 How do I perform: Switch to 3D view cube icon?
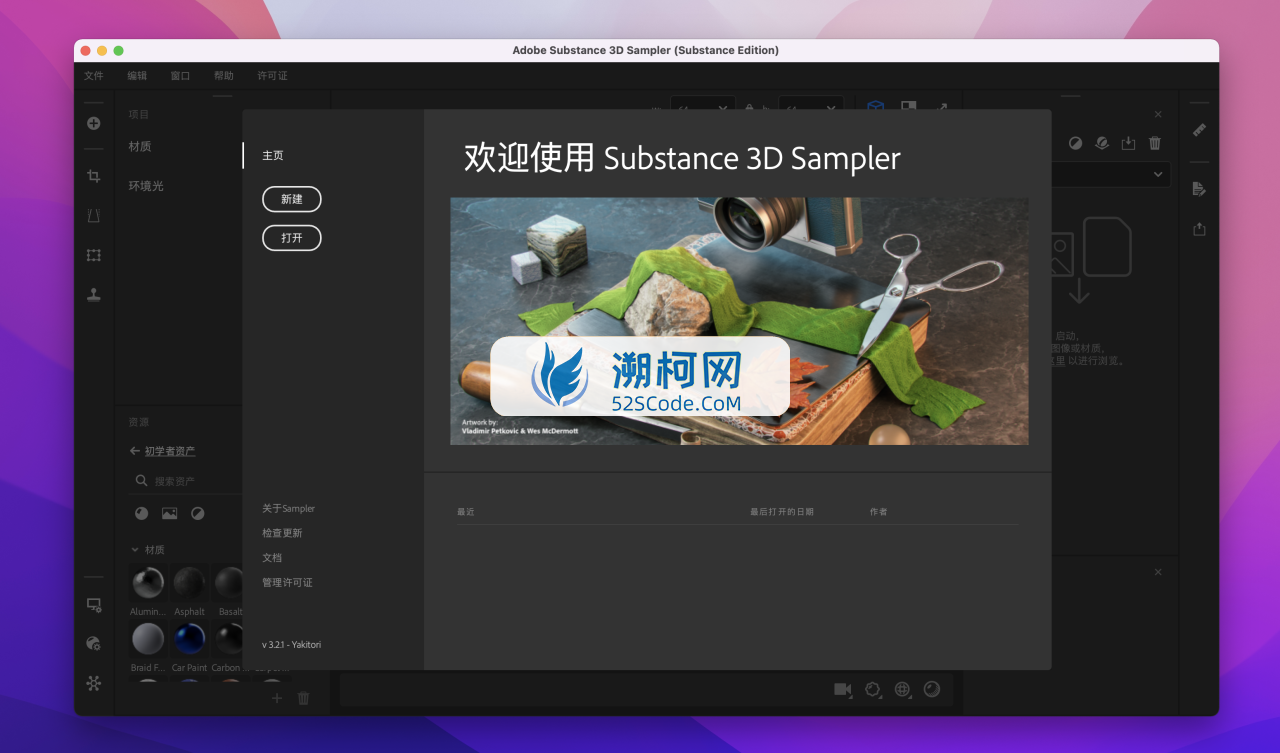[874, 107]
